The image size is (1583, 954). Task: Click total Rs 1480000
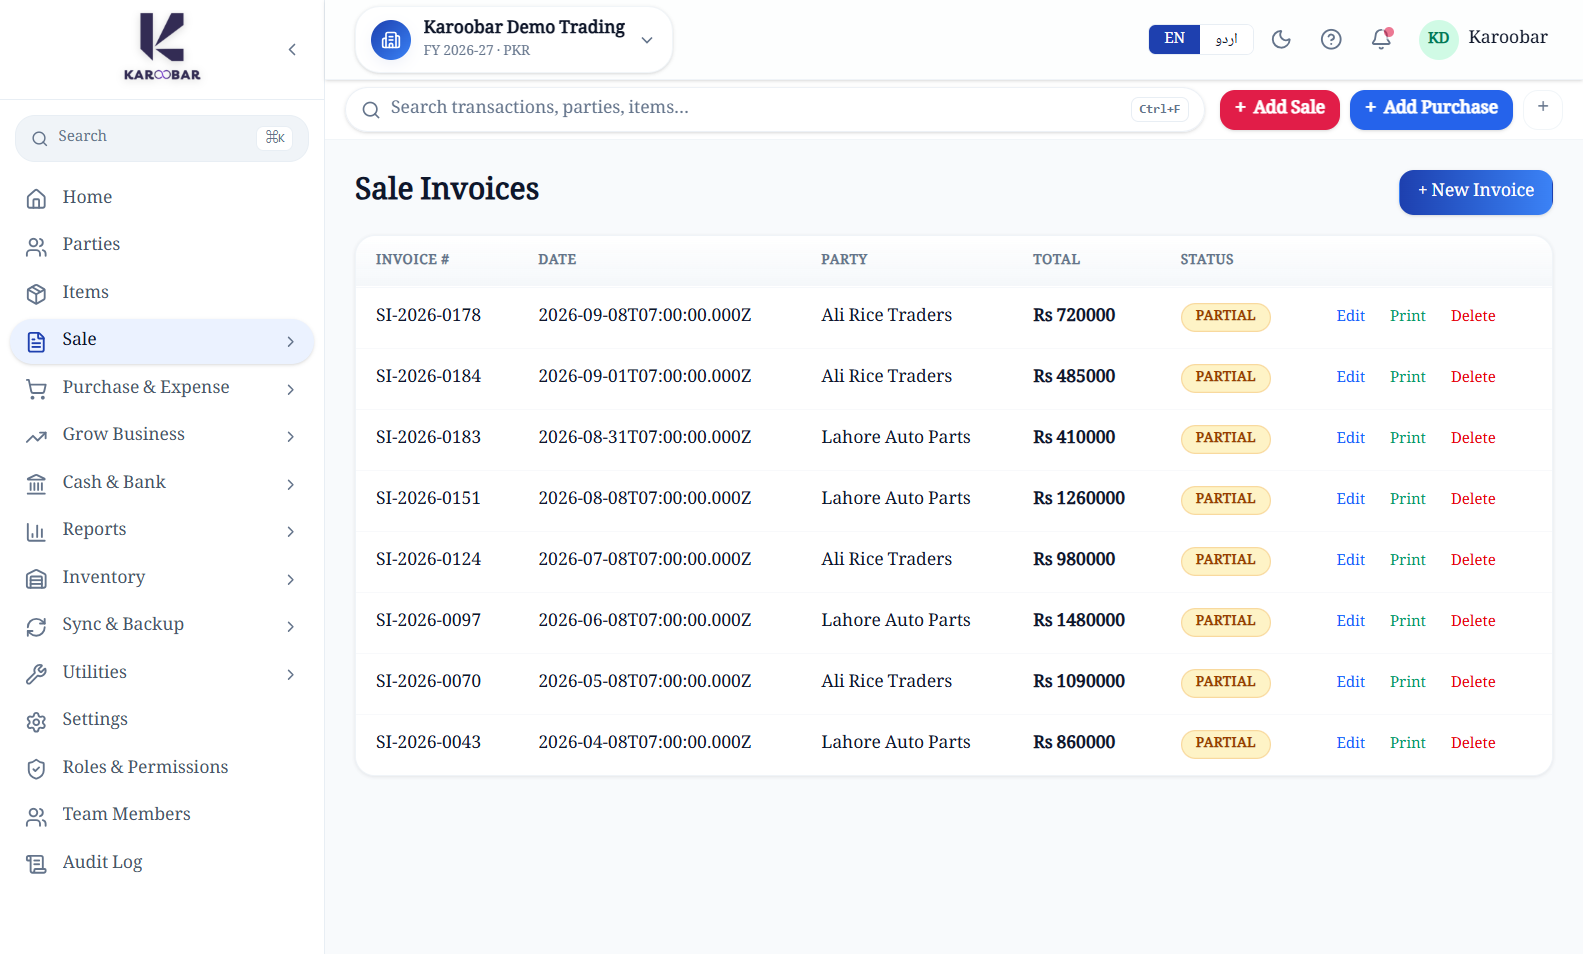[1079, 620]
